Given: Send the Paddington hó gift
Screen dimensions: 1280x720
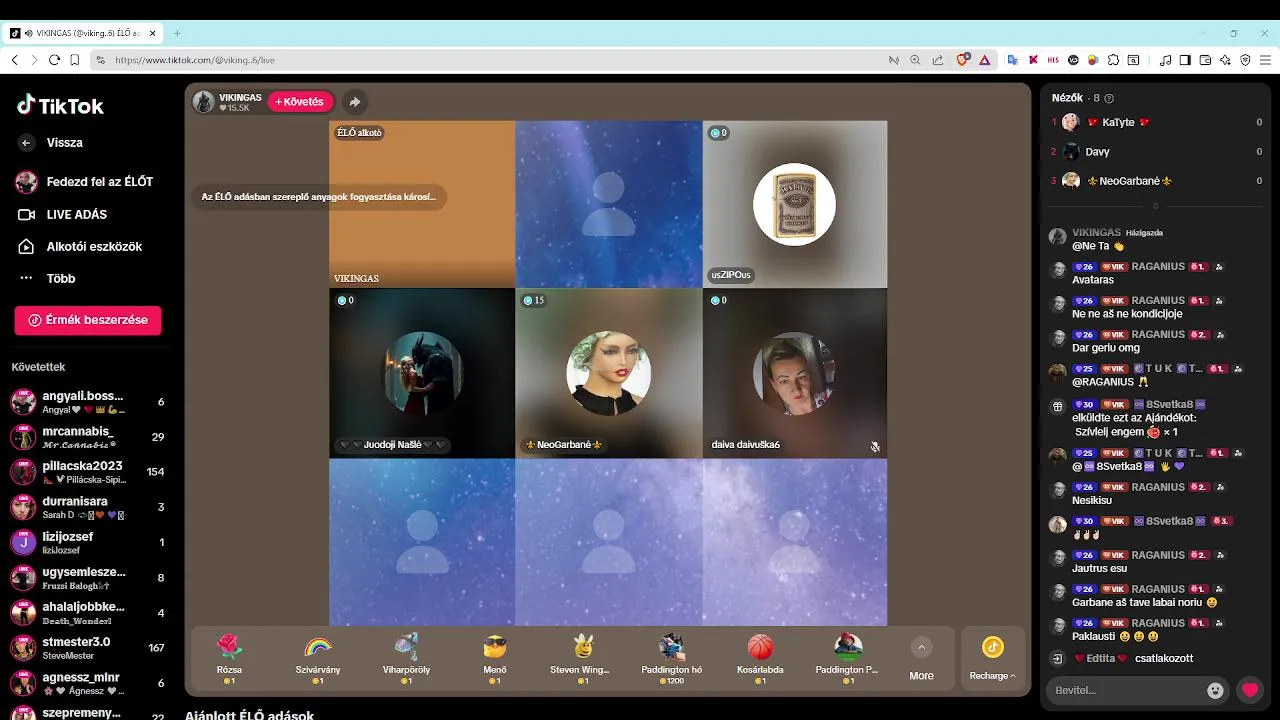Looking at the screenshot, I should (671, 658).
